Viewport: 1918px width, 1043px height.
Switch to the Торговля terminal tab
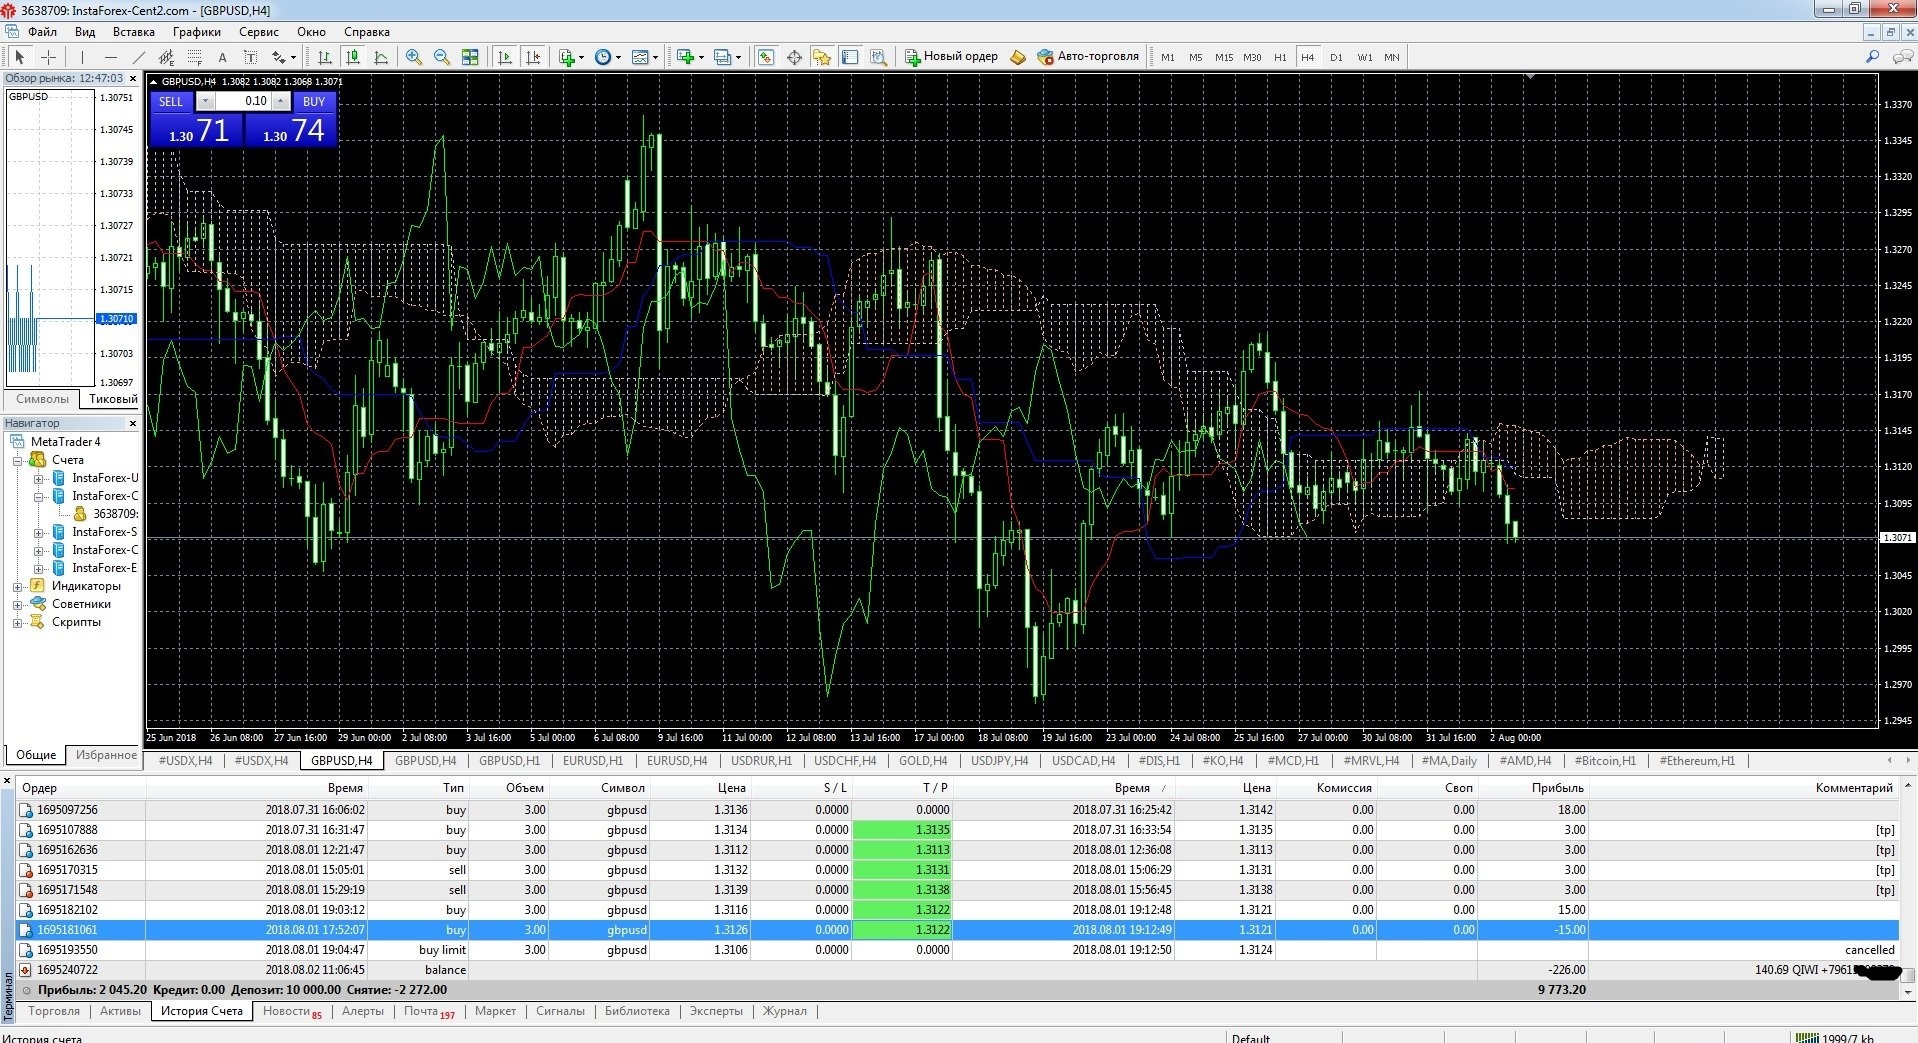(x=54, y=1011)
